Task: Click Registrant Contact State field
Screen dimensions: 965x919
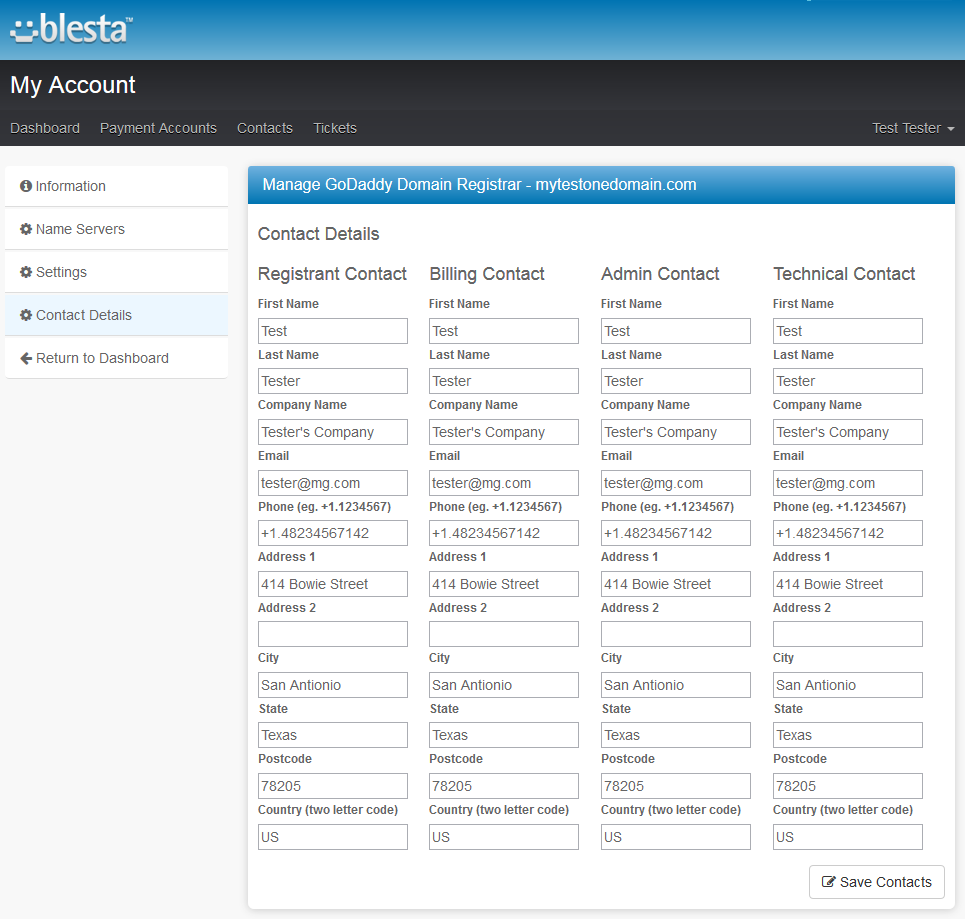Action: (x=333, y=735)
